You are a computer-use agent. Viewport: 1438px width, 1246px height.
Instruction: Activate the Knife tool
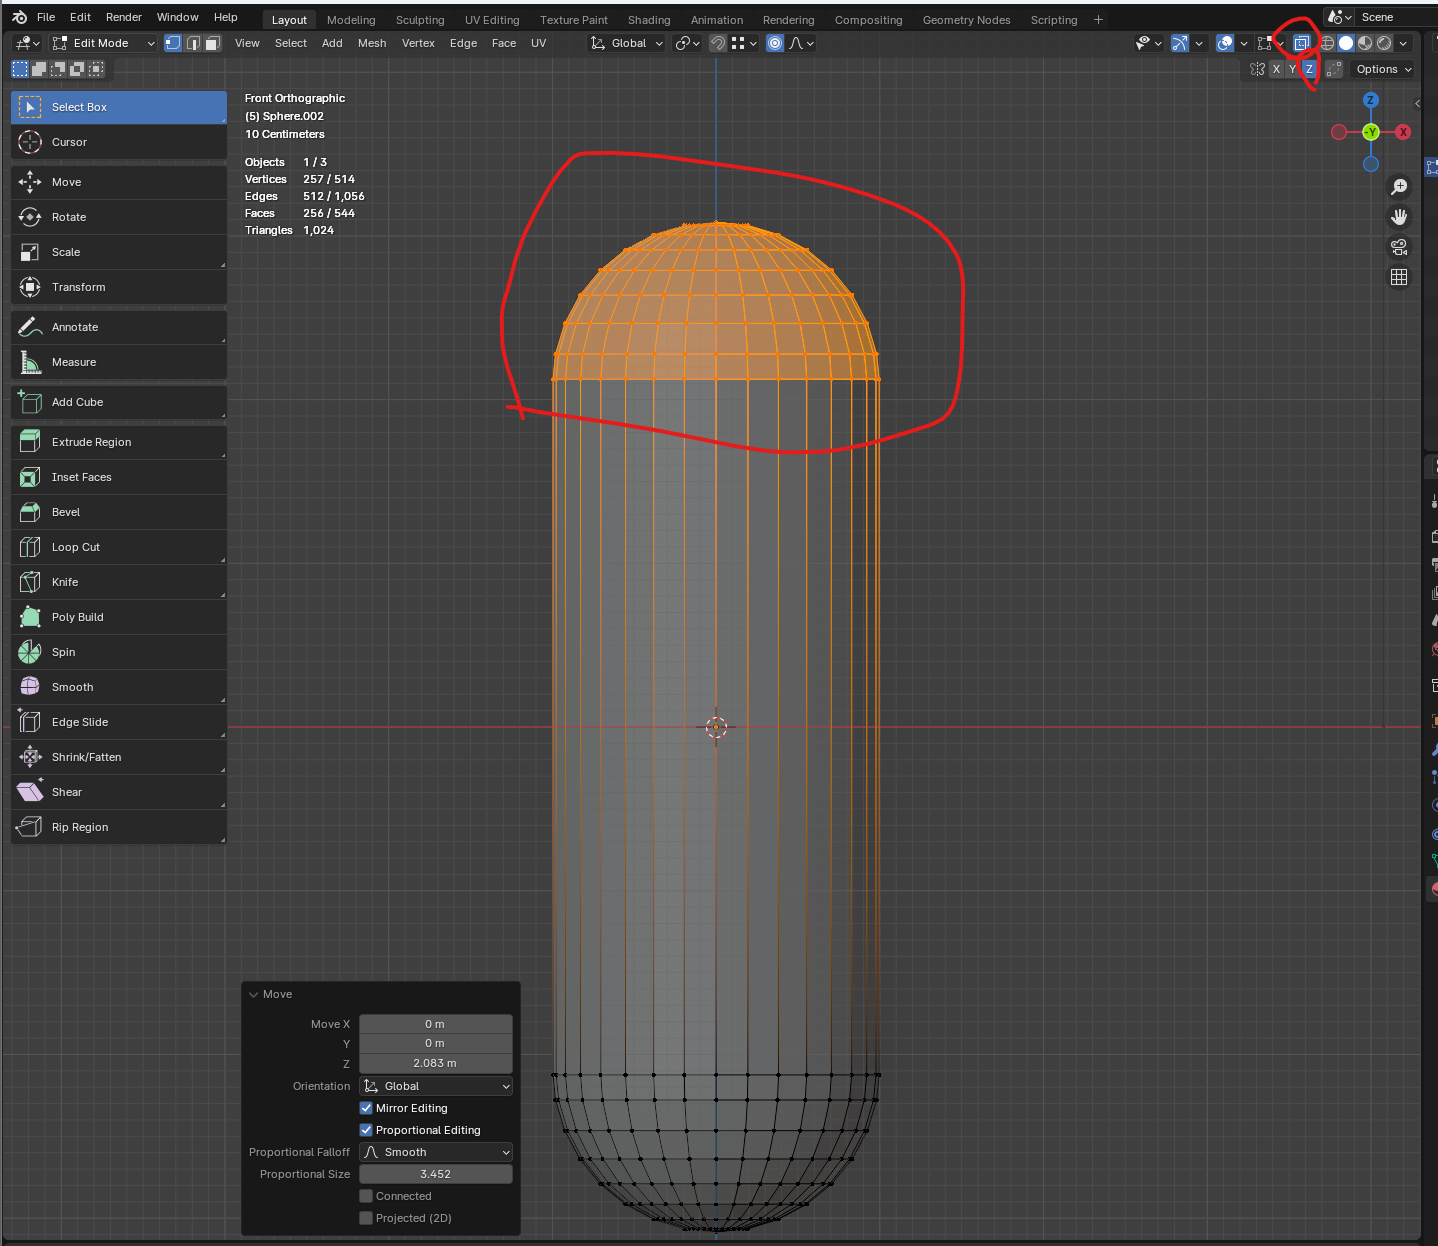65,582
